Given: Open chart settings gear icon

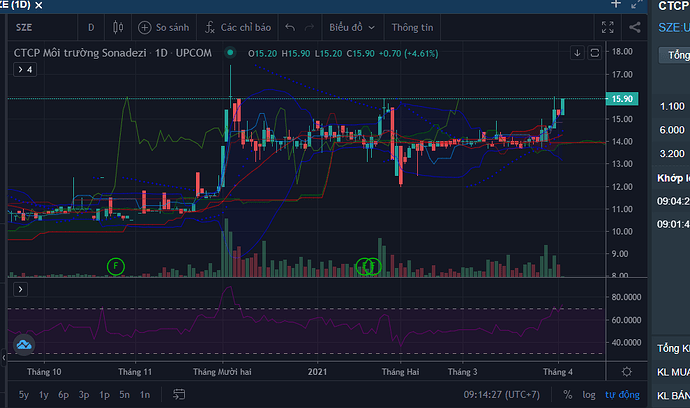Looking at the screenshot, I should tap(627, 372).
